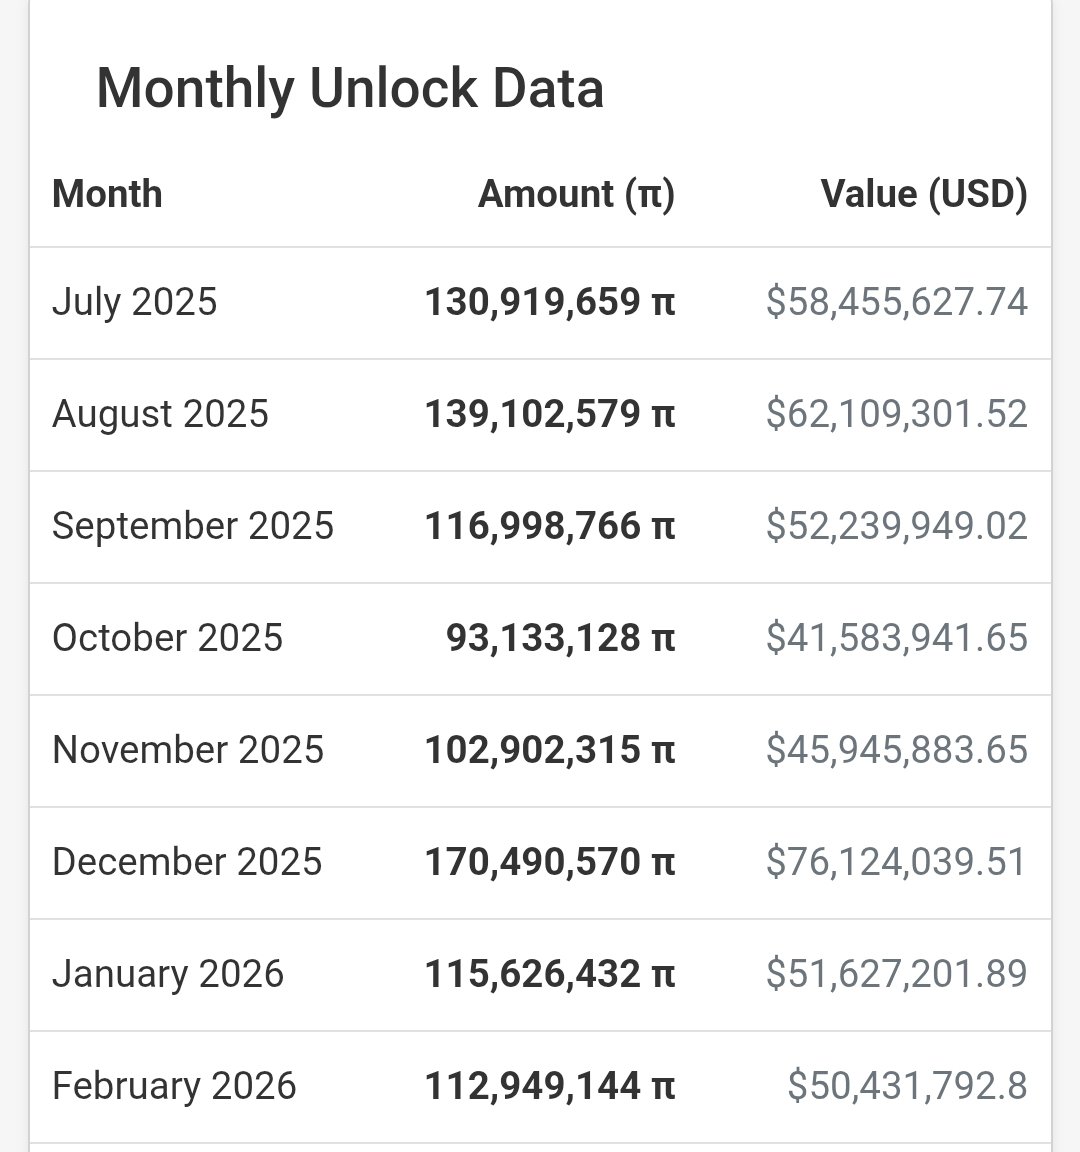Click the Value (USD) column header
The width and height of the screenshot is (1080, 1152).
coord(923,194)
